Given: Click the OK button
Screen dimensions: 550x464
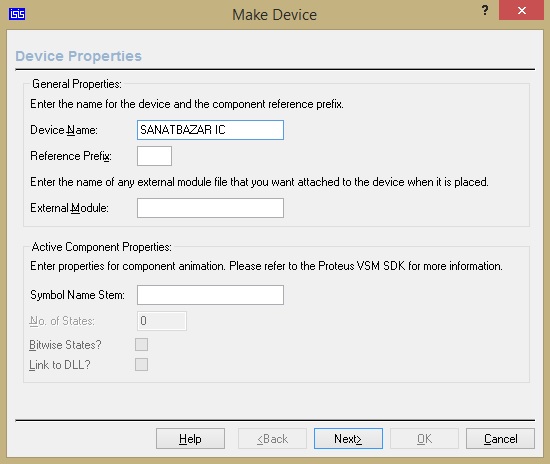Looking at the screenshot, I should pos(424,439).
